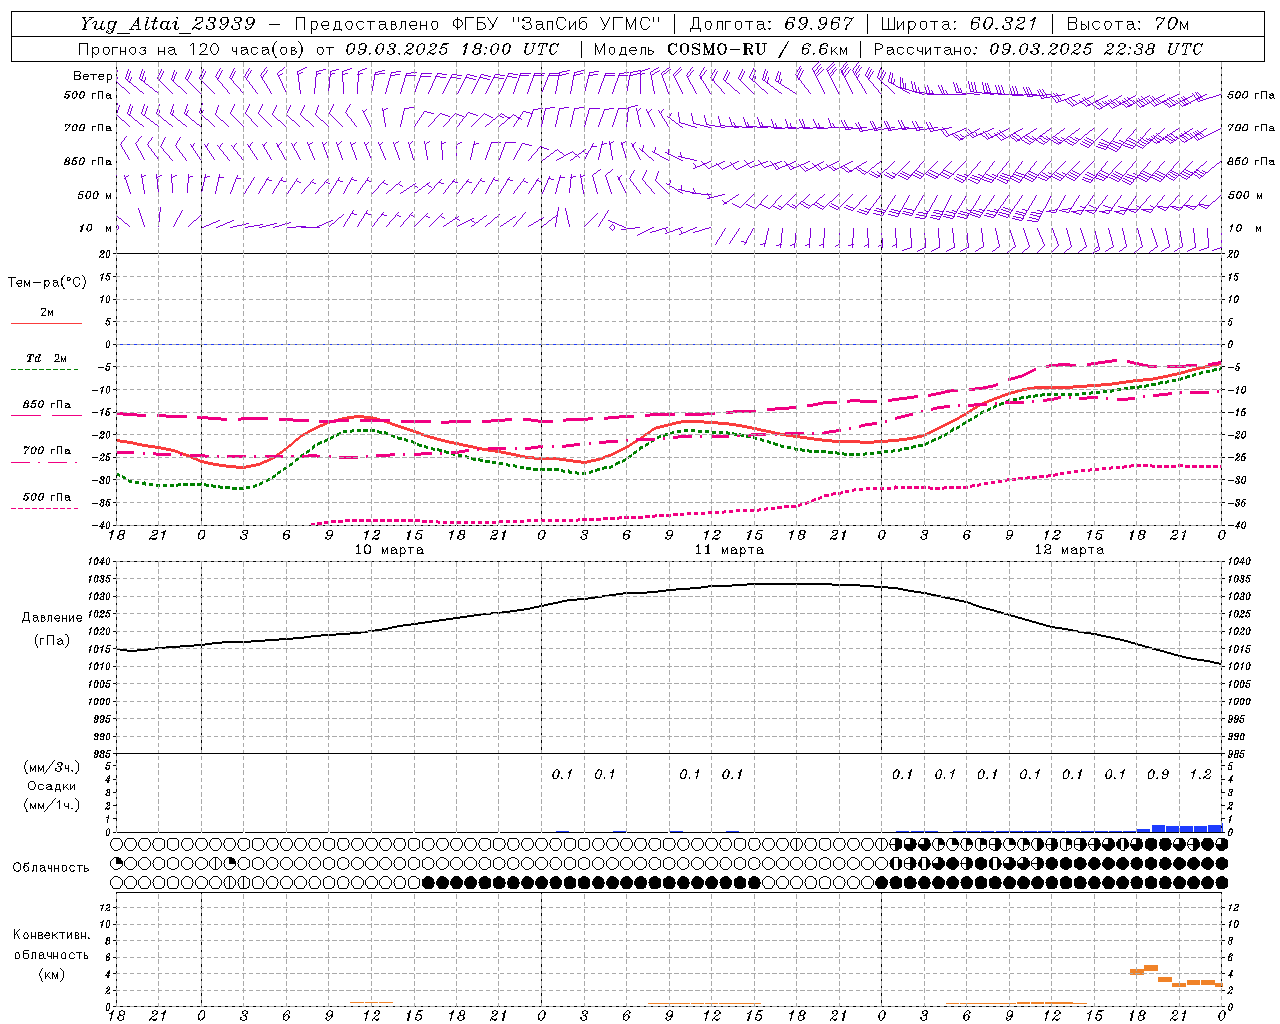
Task: Click the Широта: 60.321 header field
Action: [959, 24]
